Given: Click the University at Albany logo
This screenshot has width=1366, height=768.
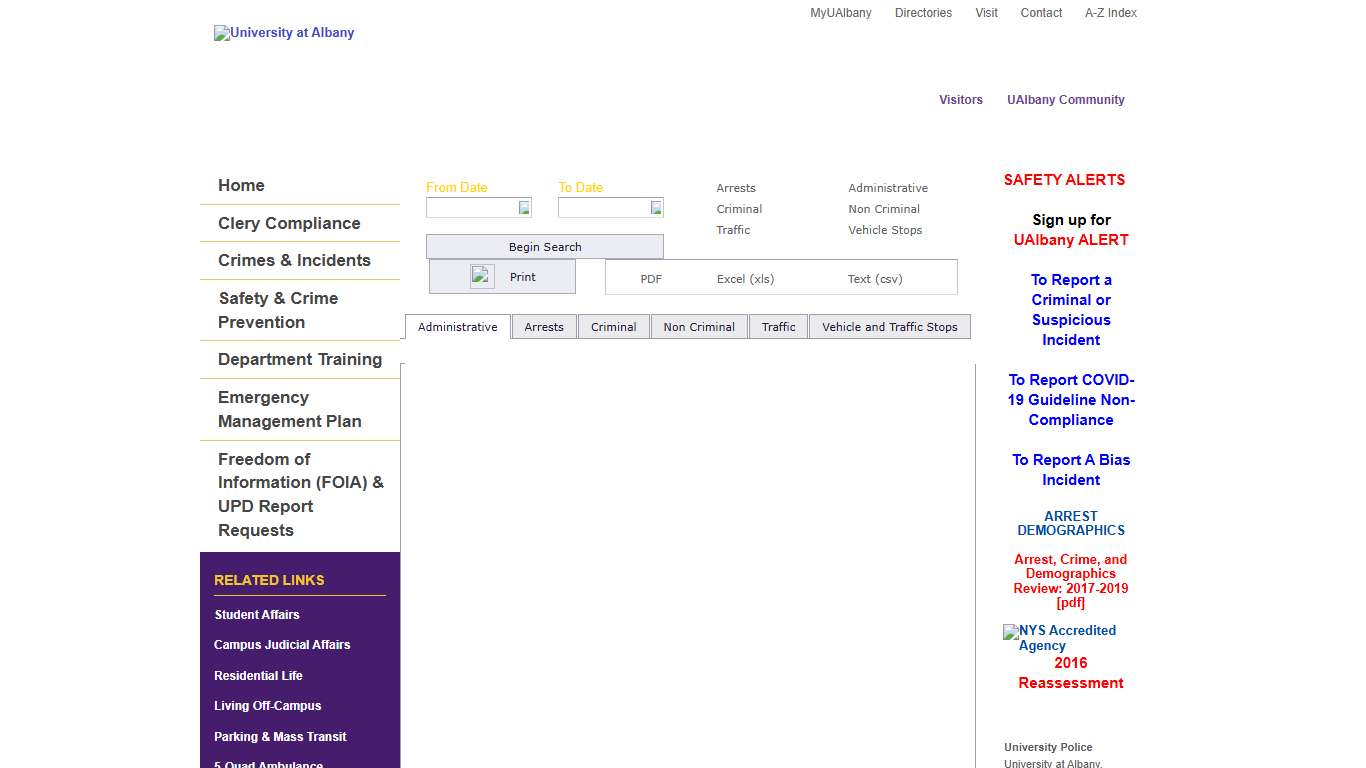Looking at the screenshot, I should pos(284,33).
